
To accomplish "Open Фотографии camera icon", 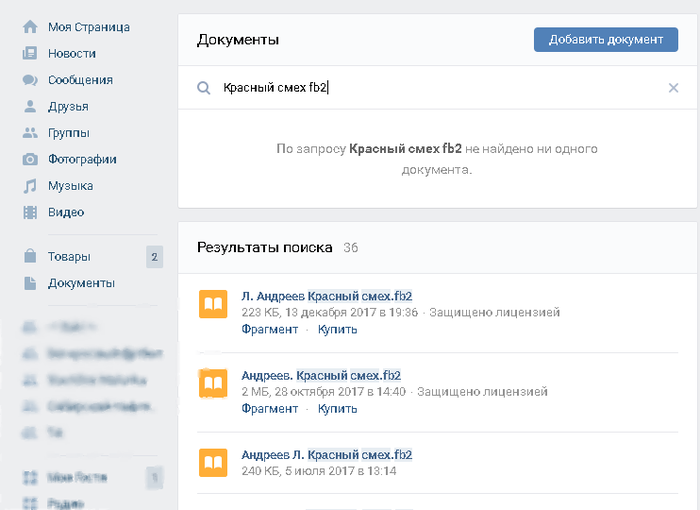I will [30, 159].
